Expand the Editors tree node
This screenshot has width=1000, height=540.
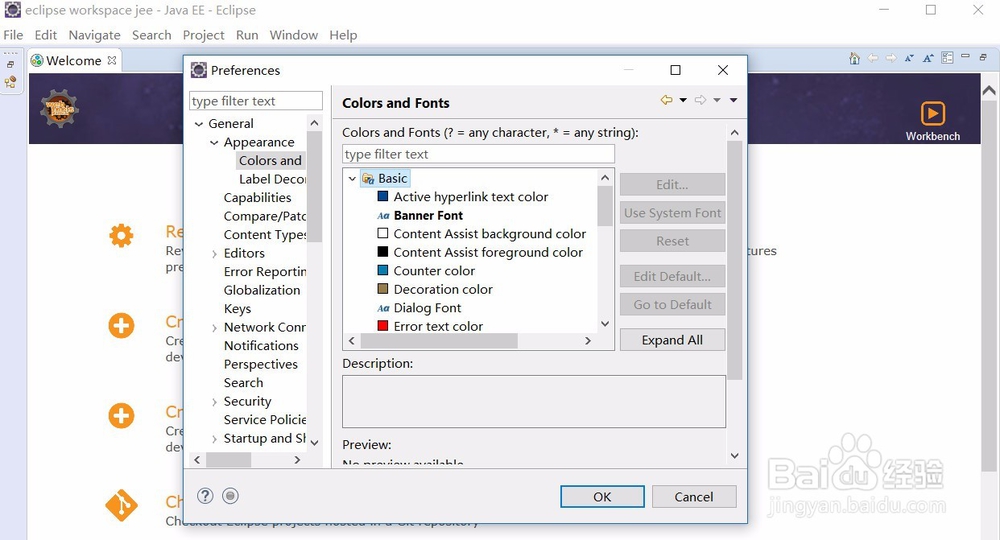[214, 254]
